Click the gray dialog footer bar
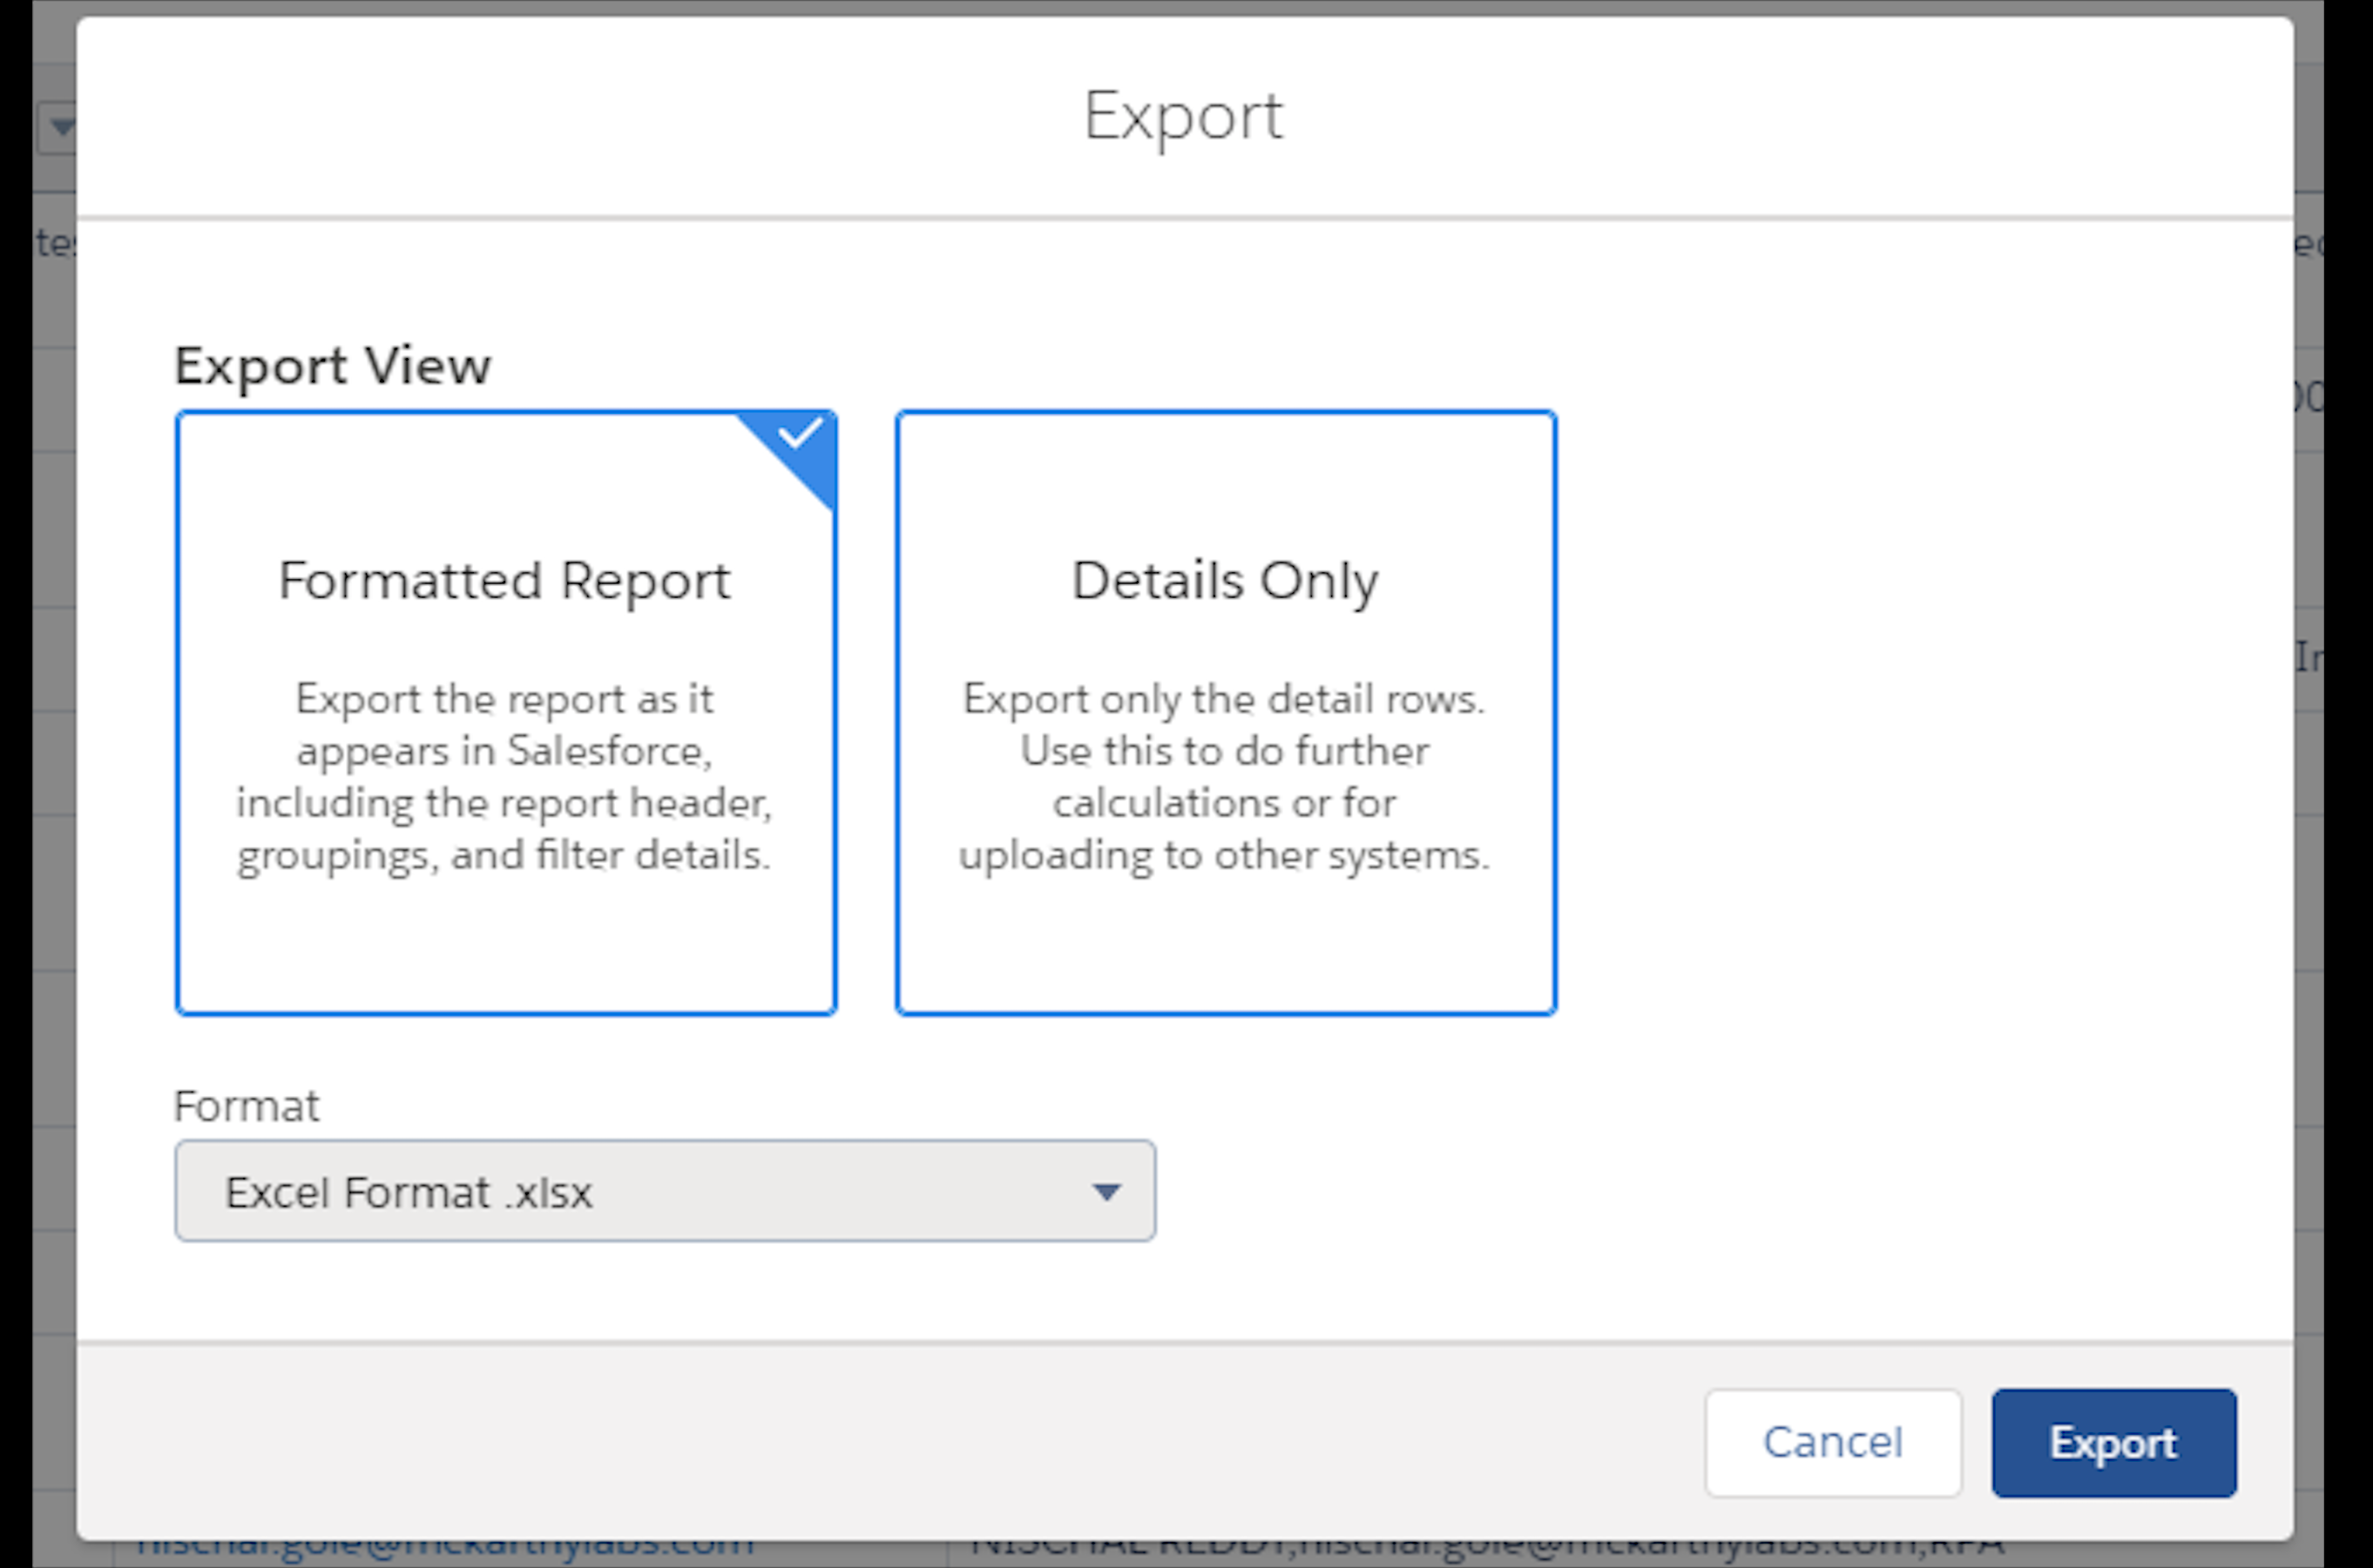2373x1568 pixels. pyautogui.click(x=900, y=1442)
